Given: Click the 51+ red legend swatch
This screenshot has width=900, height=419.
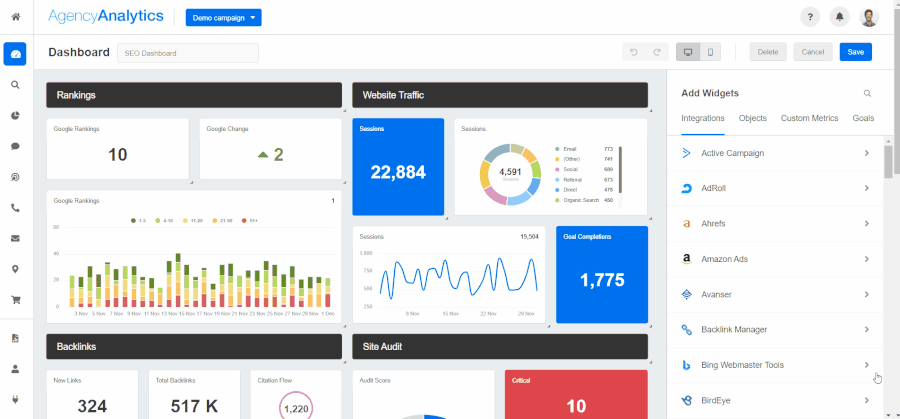Looking at the screenshot, I should (245, 220).
